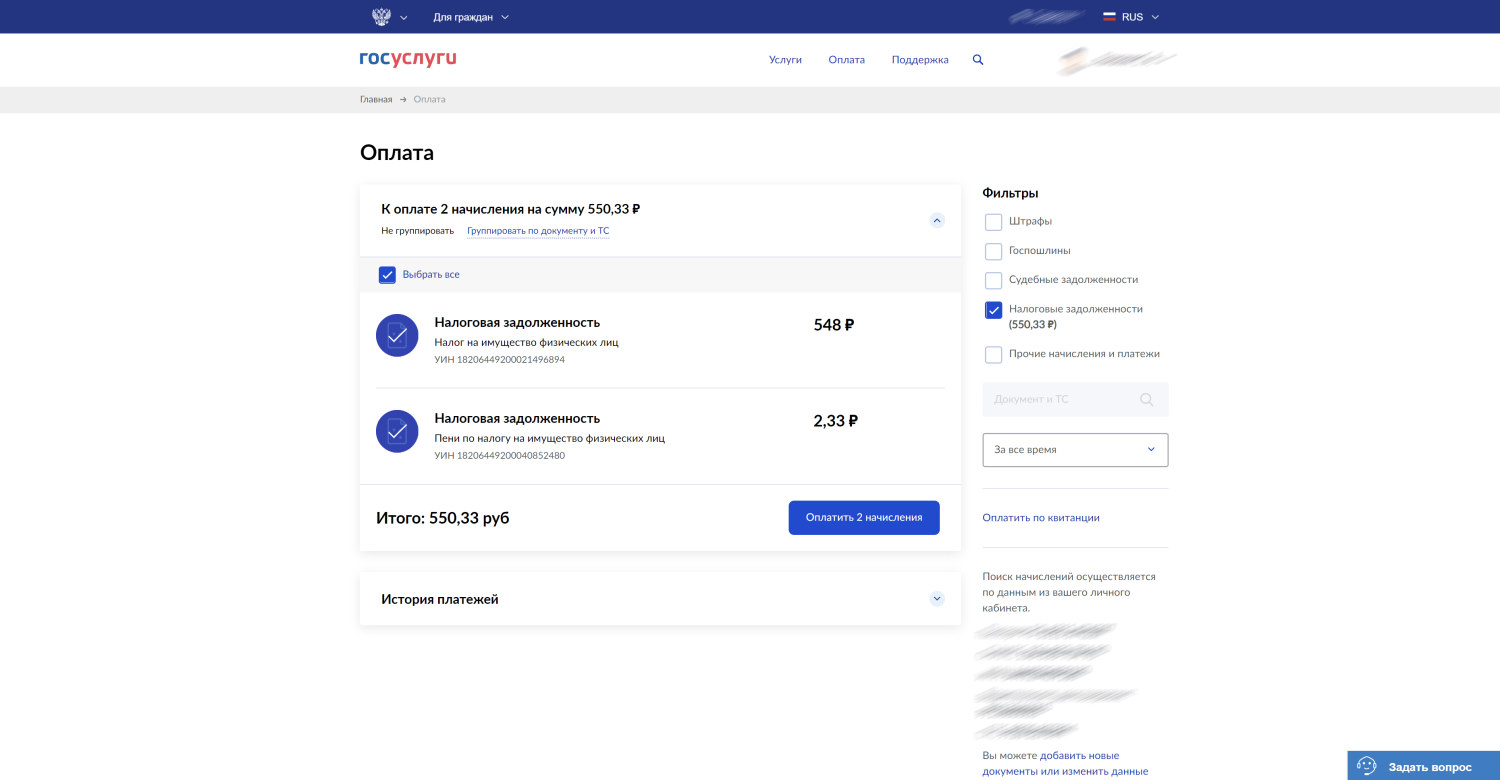Follow the "Оплатить по квитанции" link
This screenshot has width=1500, height=780.
[x=1041, y=518]
